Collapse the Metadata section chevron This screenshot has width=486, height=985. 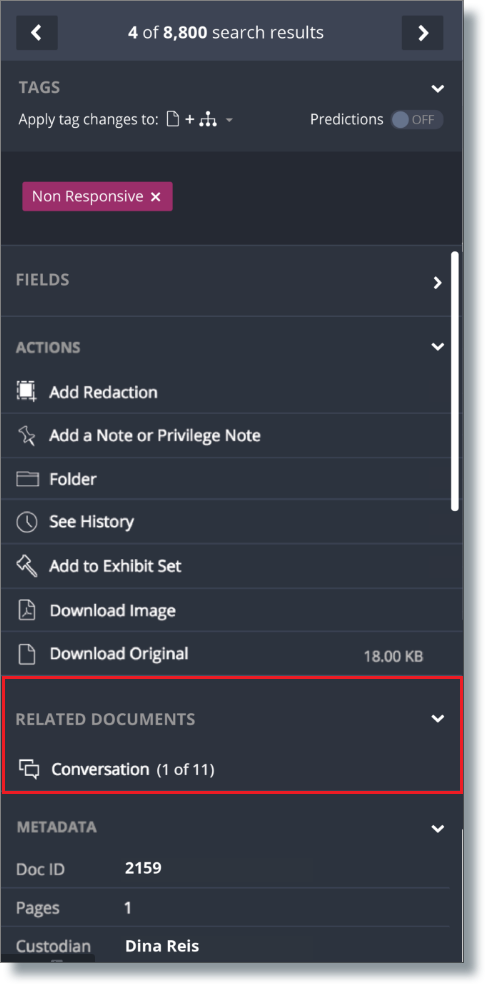coord(438,828)
